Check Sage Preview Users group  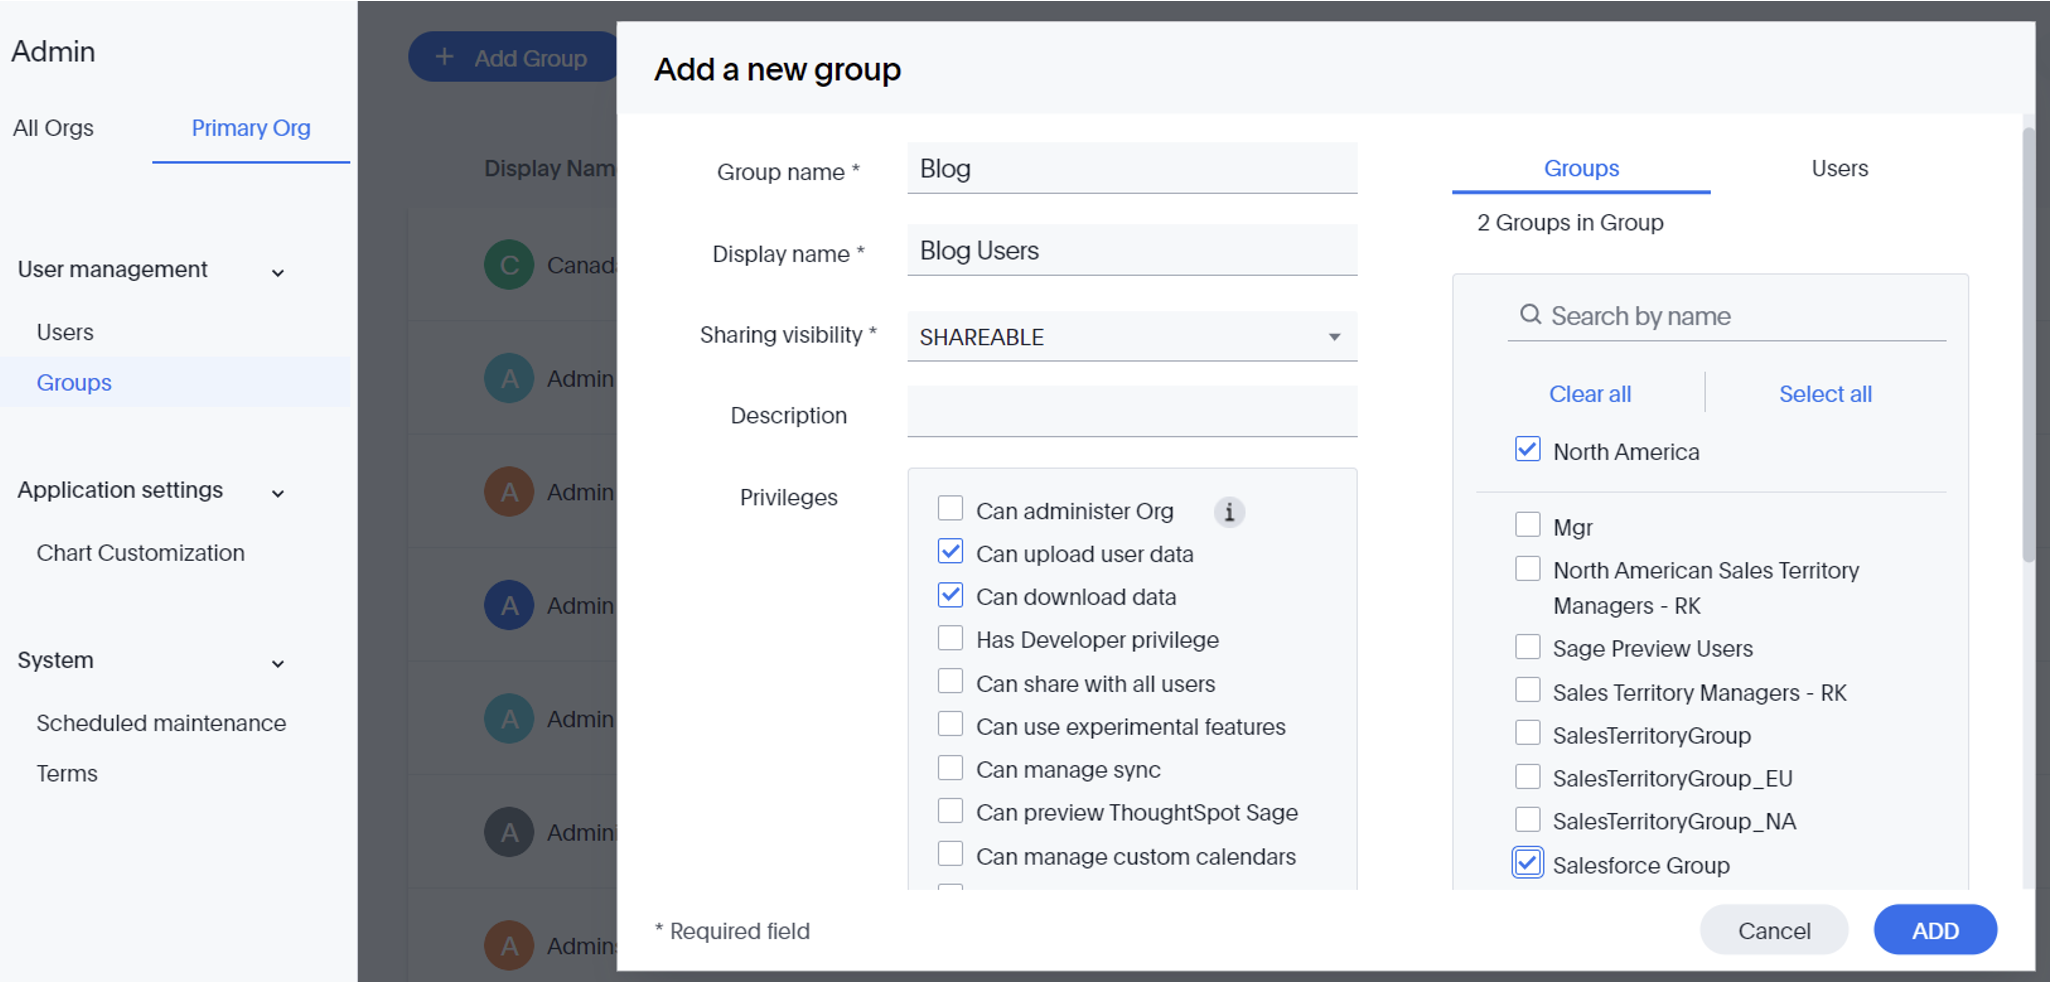click(1527, 647)
